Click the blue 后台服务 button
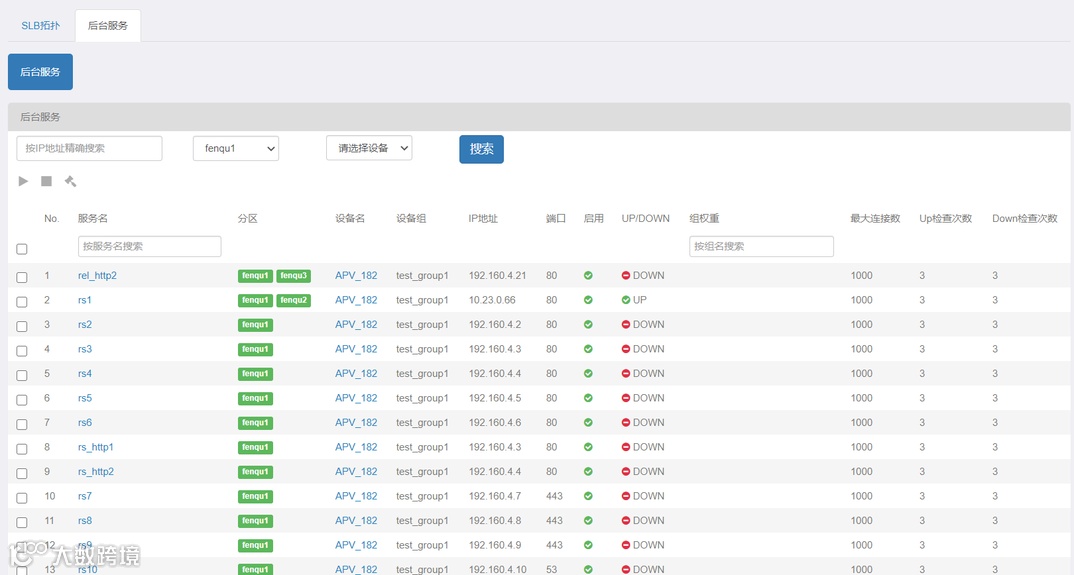 [40, 72]
